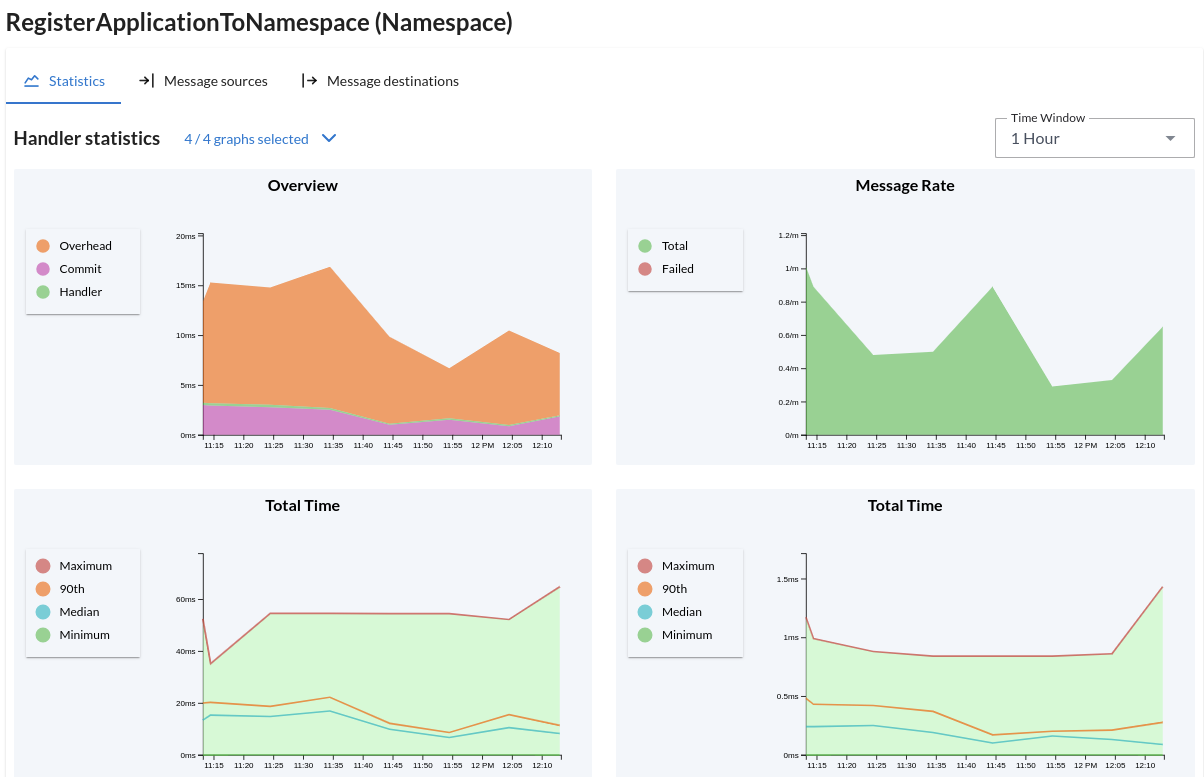
Task: Click the Message sources arrow icon
Action: coord(146,81)
